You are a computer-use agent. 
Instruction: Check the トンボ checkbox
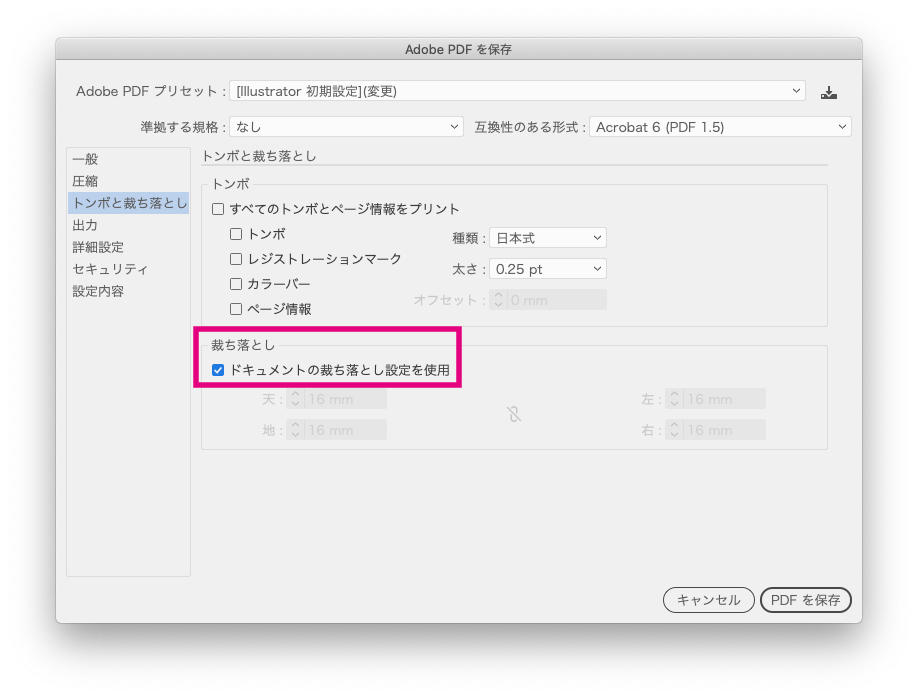click(x=236, y=234)
